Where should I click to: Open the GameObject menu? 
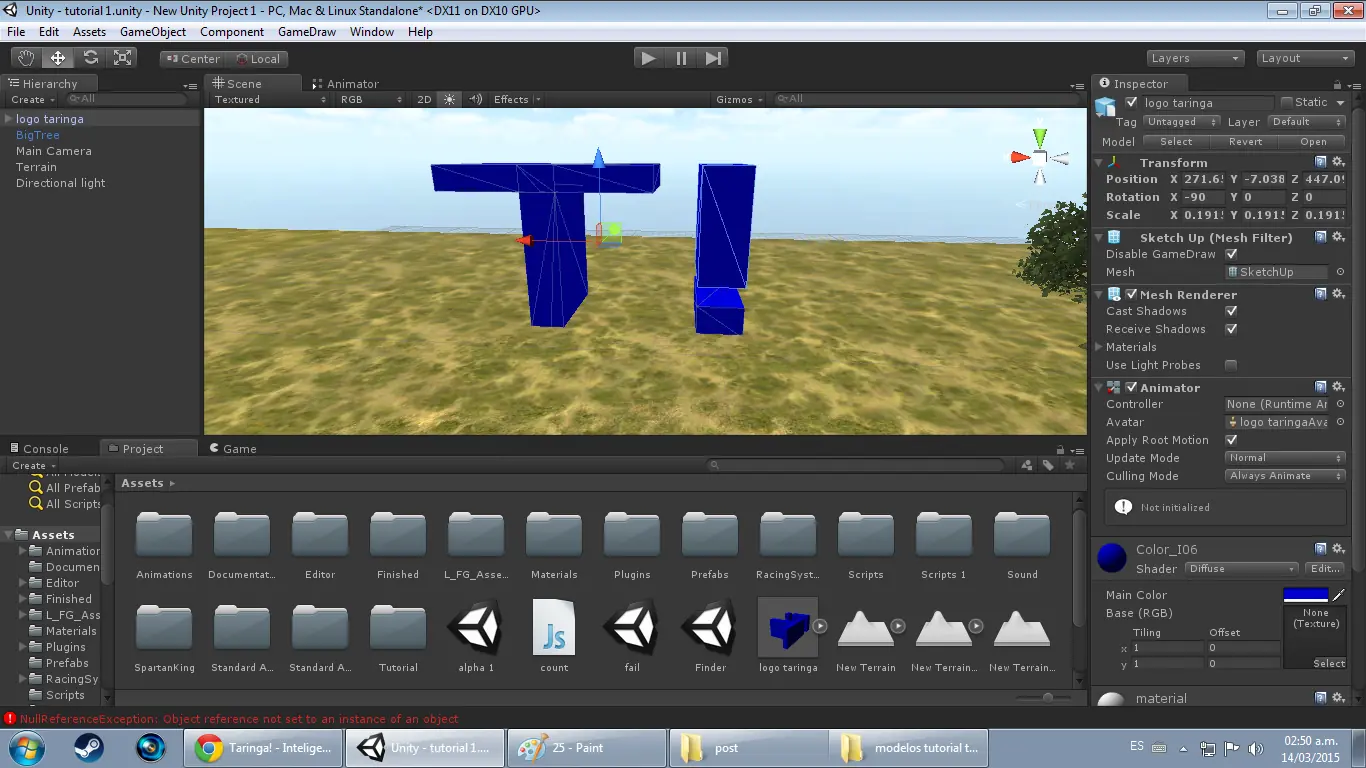pyautogui.click(x=153, y=32)
